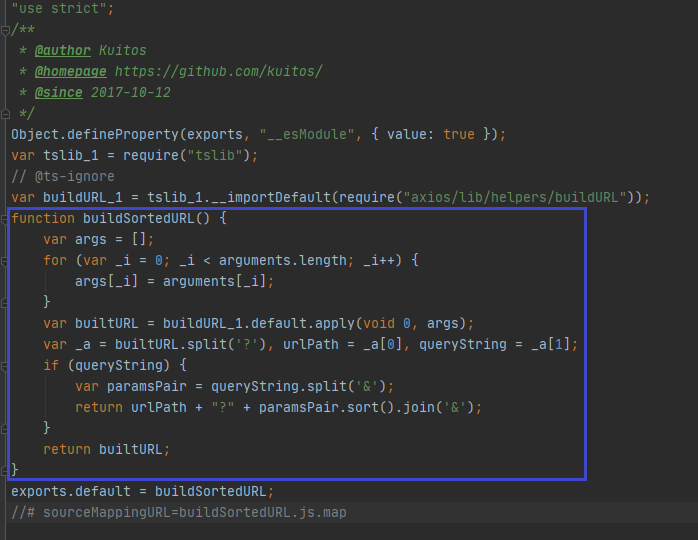Click the "axios/lib/helpers/buildURL" string
This screenshot has width=698, height=540.
[x=515, y=197]
